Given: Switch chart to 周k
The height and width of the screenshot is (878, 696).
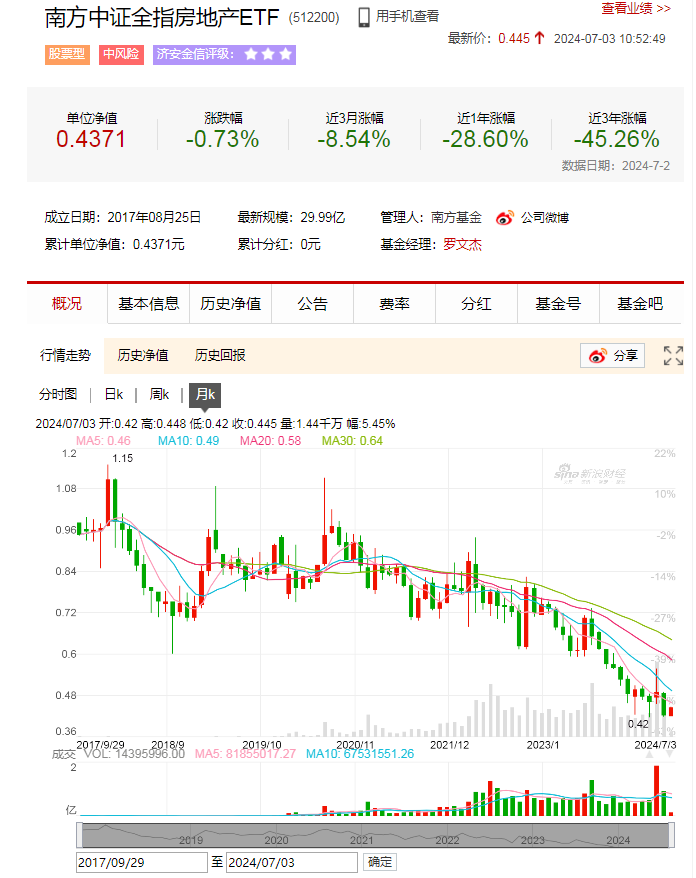Looking at the screenshot, I should 159,394.
